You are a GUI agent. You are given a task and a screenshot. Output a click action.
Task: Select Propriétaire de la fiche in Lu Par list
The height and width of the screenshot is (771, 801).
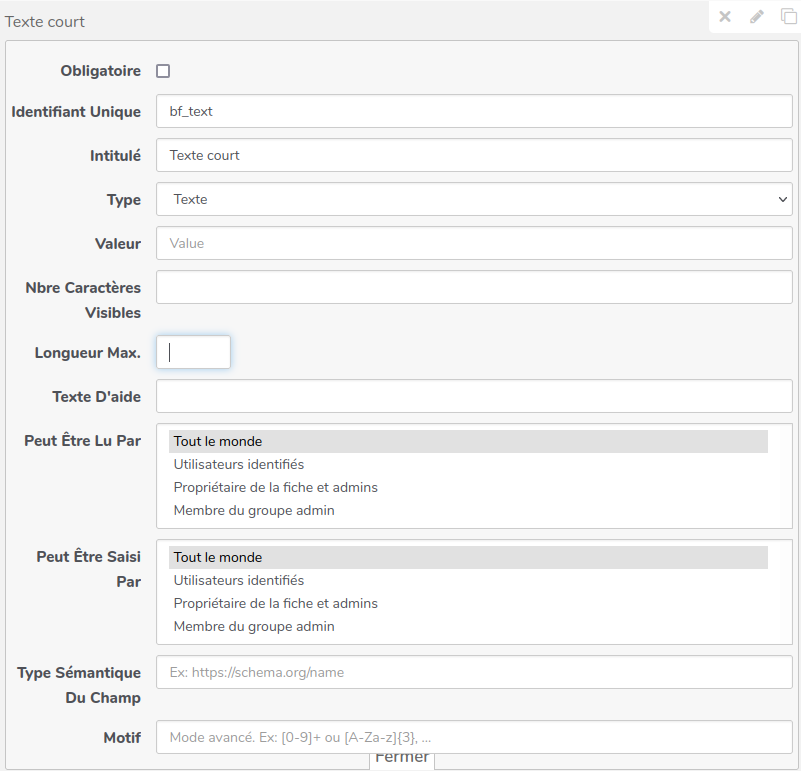275,487
